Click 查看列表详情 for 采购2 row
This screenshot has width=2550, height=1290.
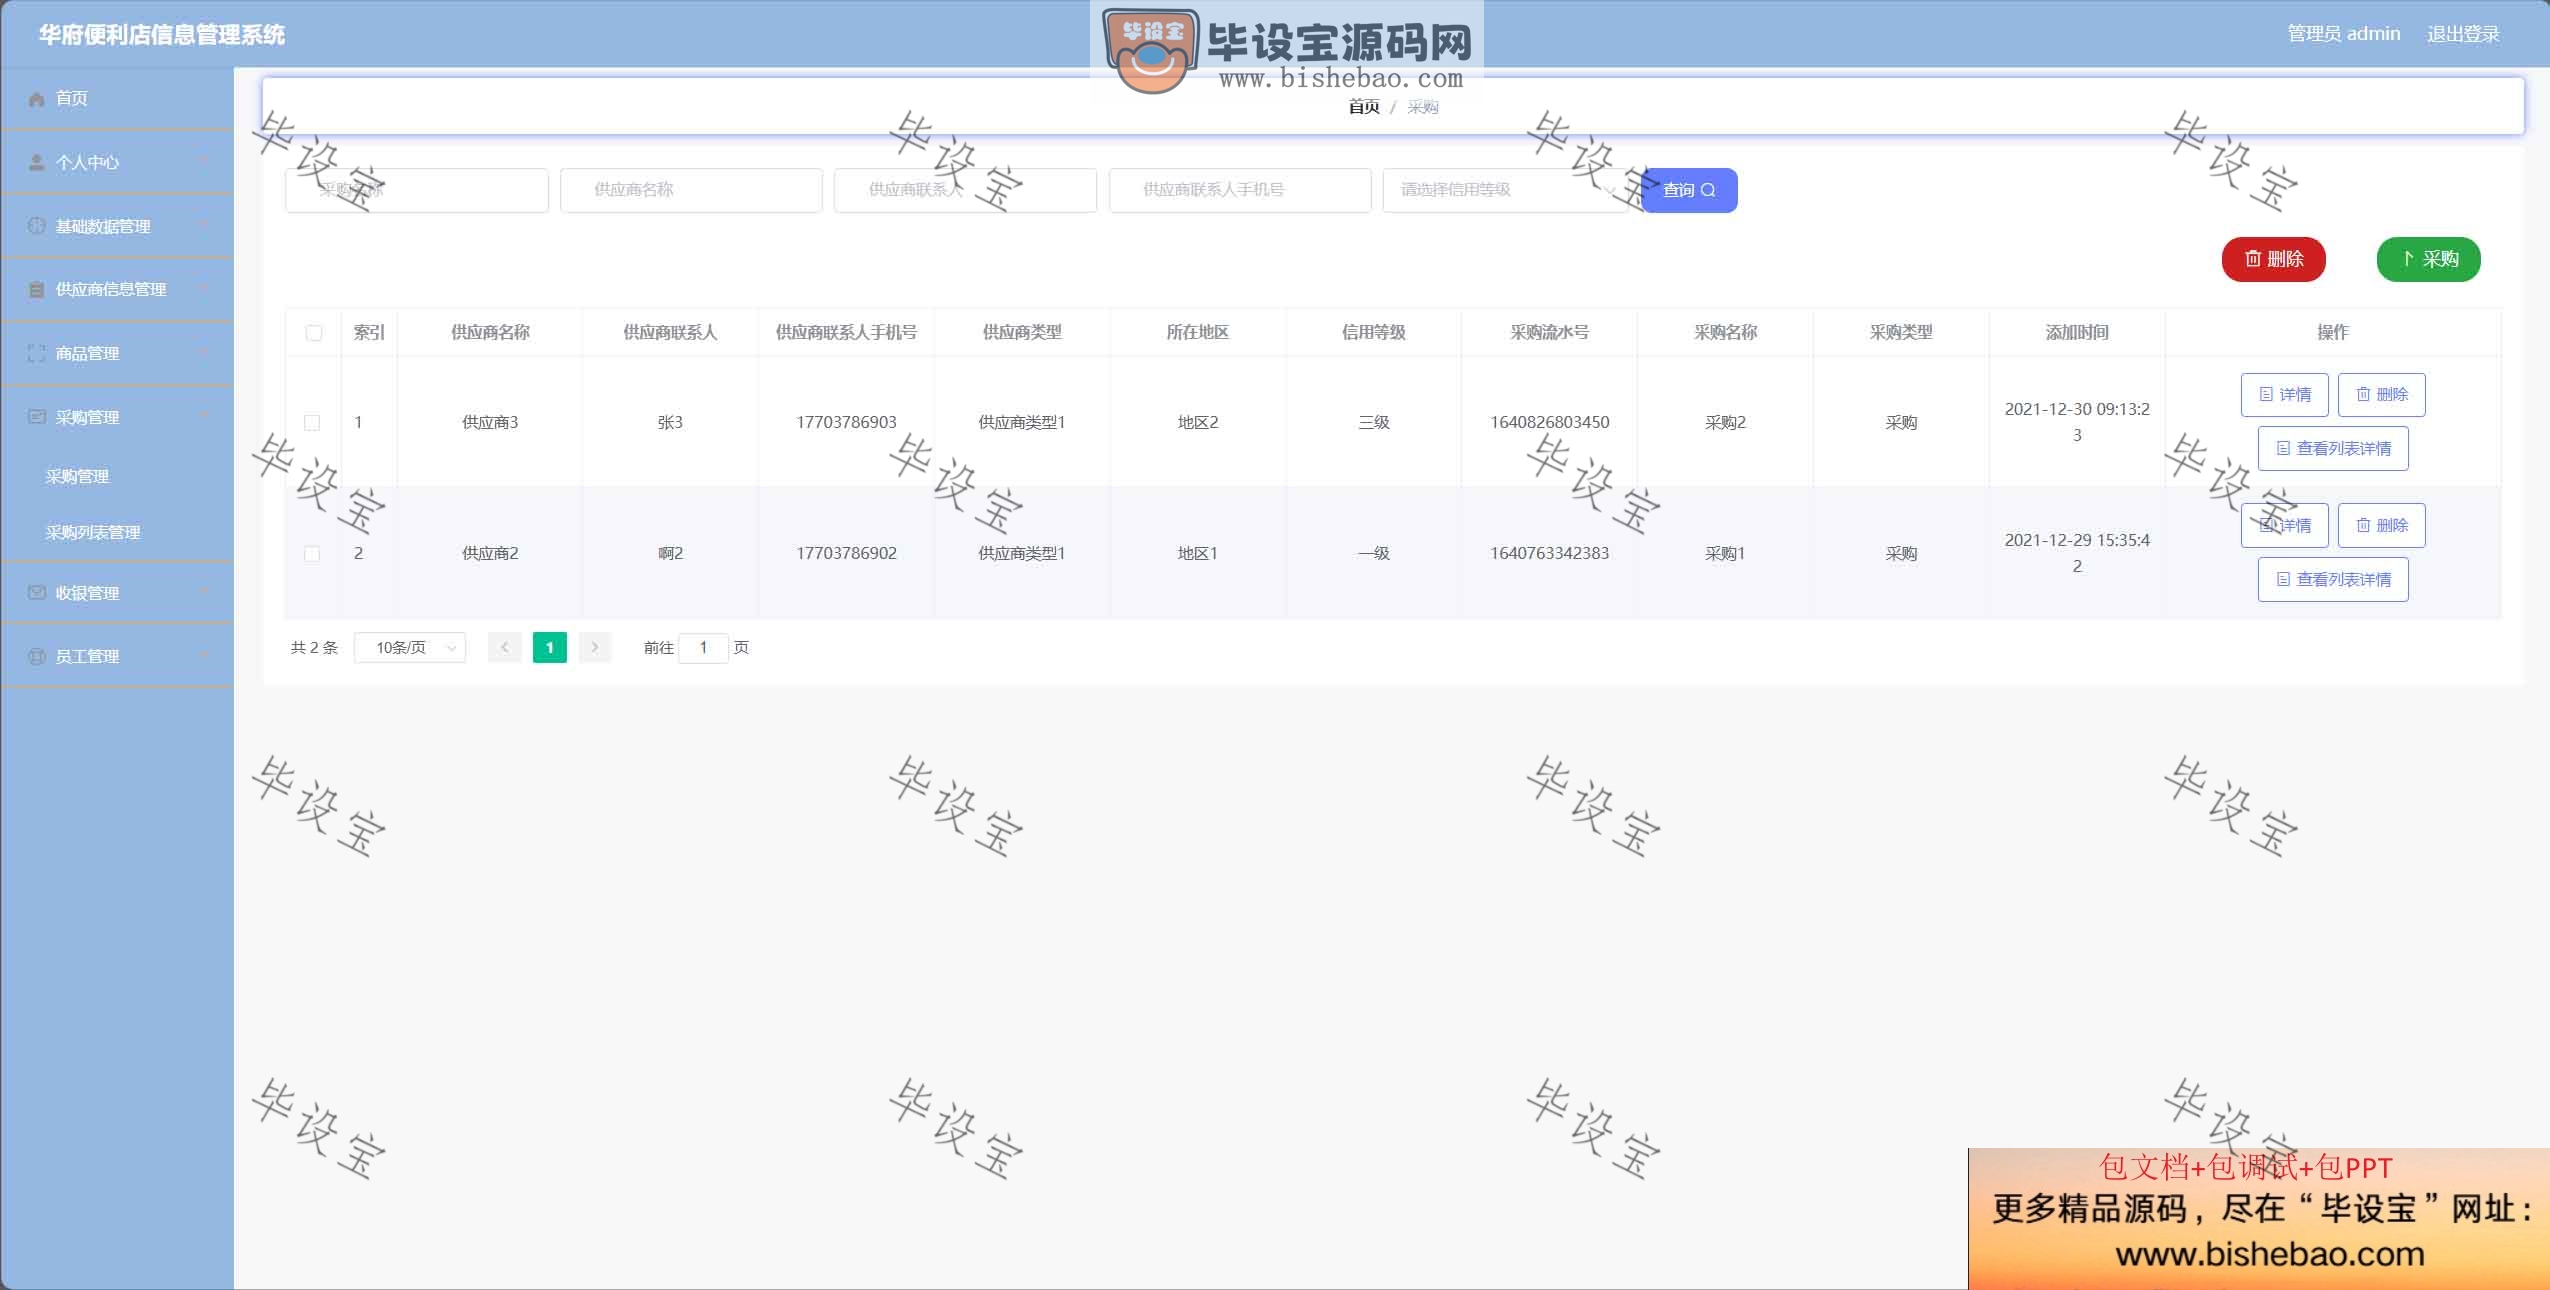point(2333,448)
